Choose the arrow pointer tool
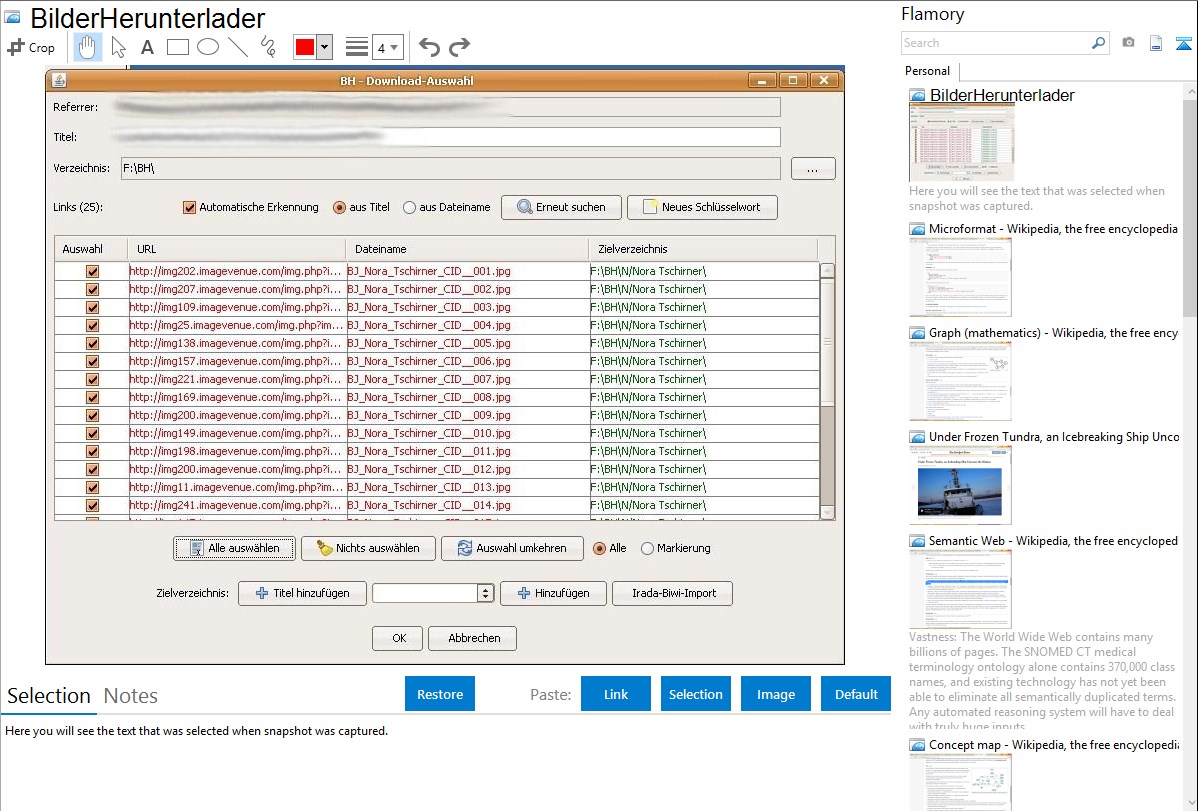 118,47
